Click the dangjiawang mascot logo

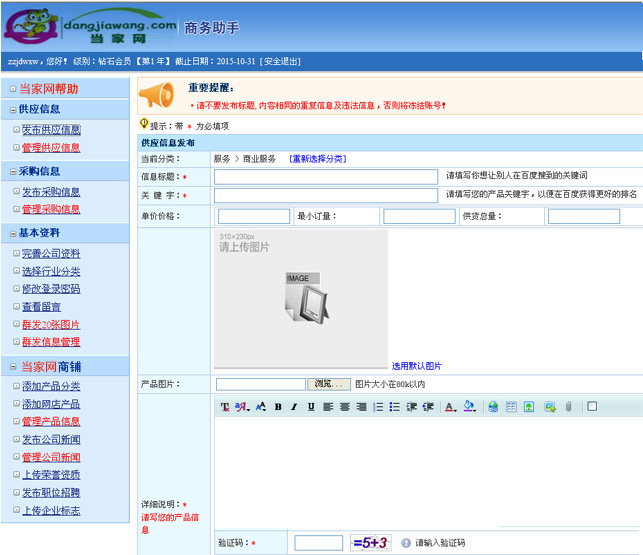(x=32, y=26)
